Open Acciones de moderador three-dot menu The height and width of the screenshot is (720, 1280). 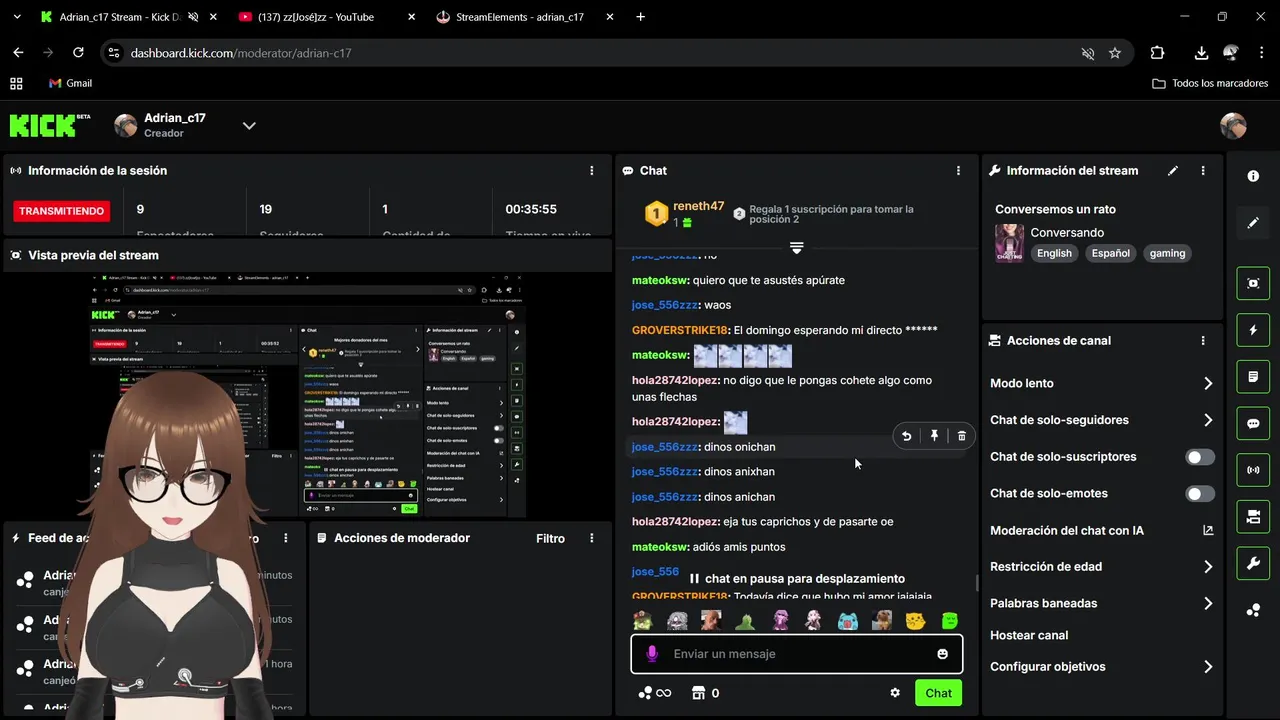[592, 538]
